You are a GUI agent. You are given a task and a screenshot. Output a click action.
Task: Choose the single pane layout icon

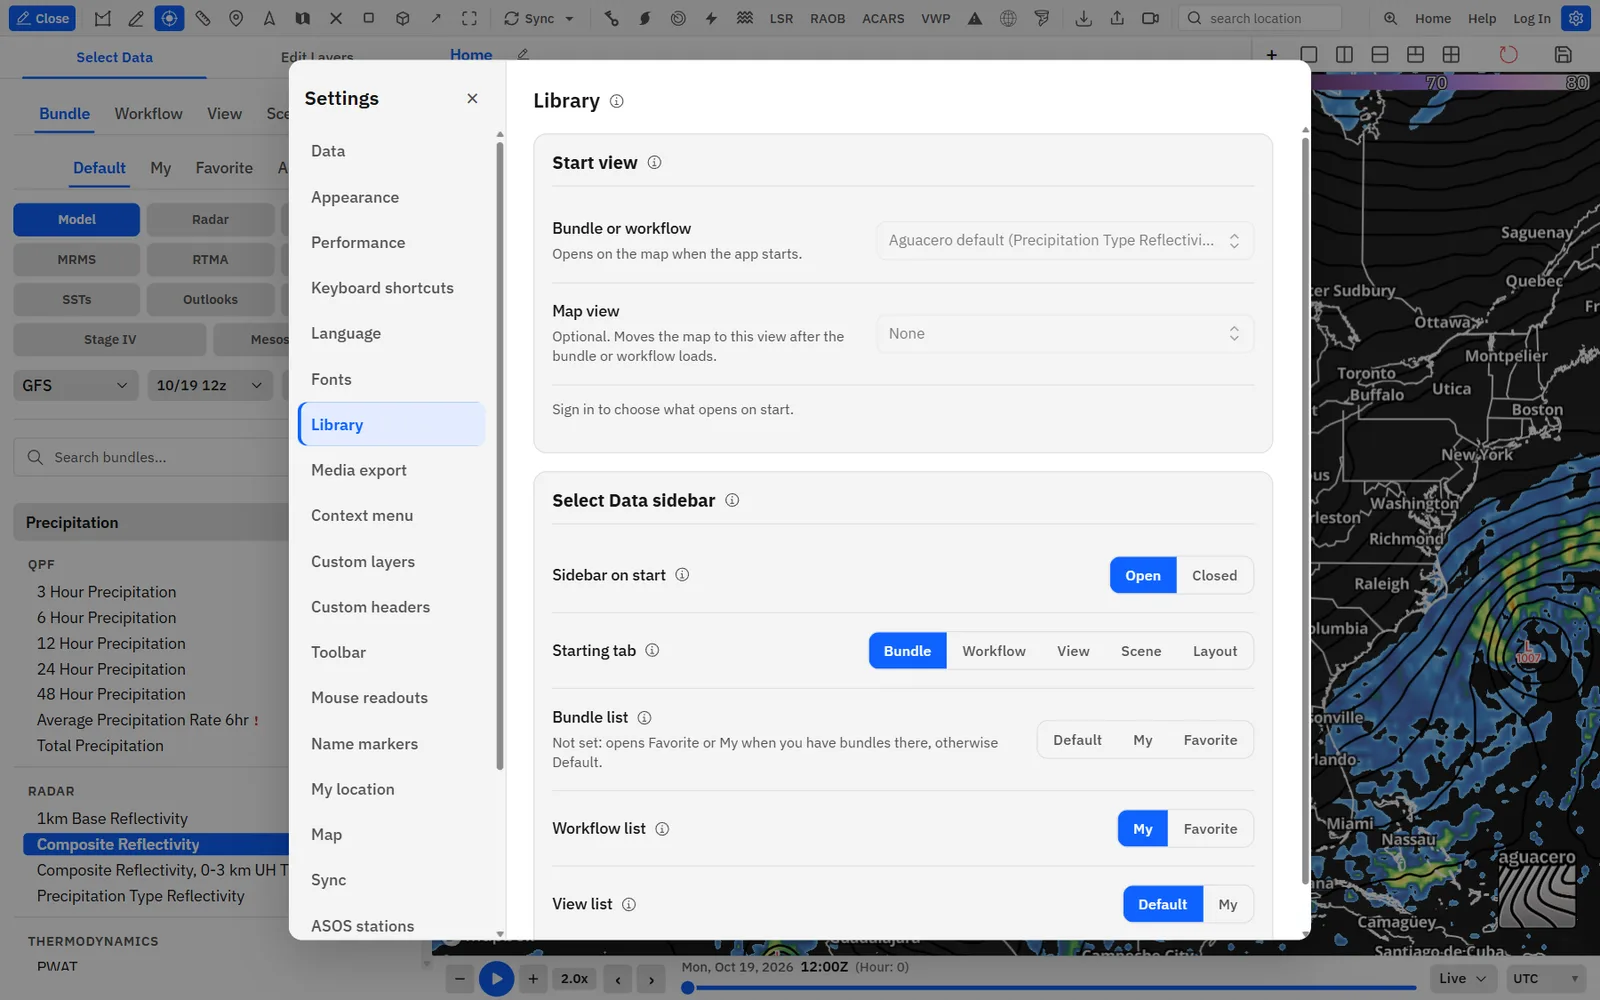coord(1308,55)
